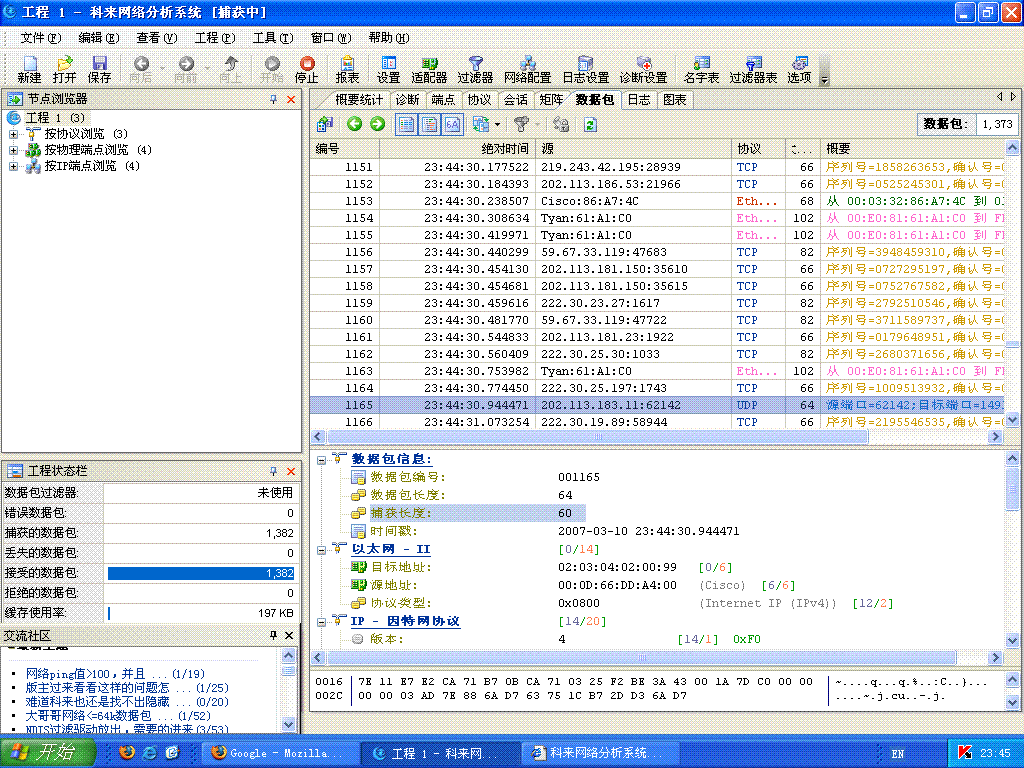Expand the 按IP端点浏览 tree node

pos(14,166)
